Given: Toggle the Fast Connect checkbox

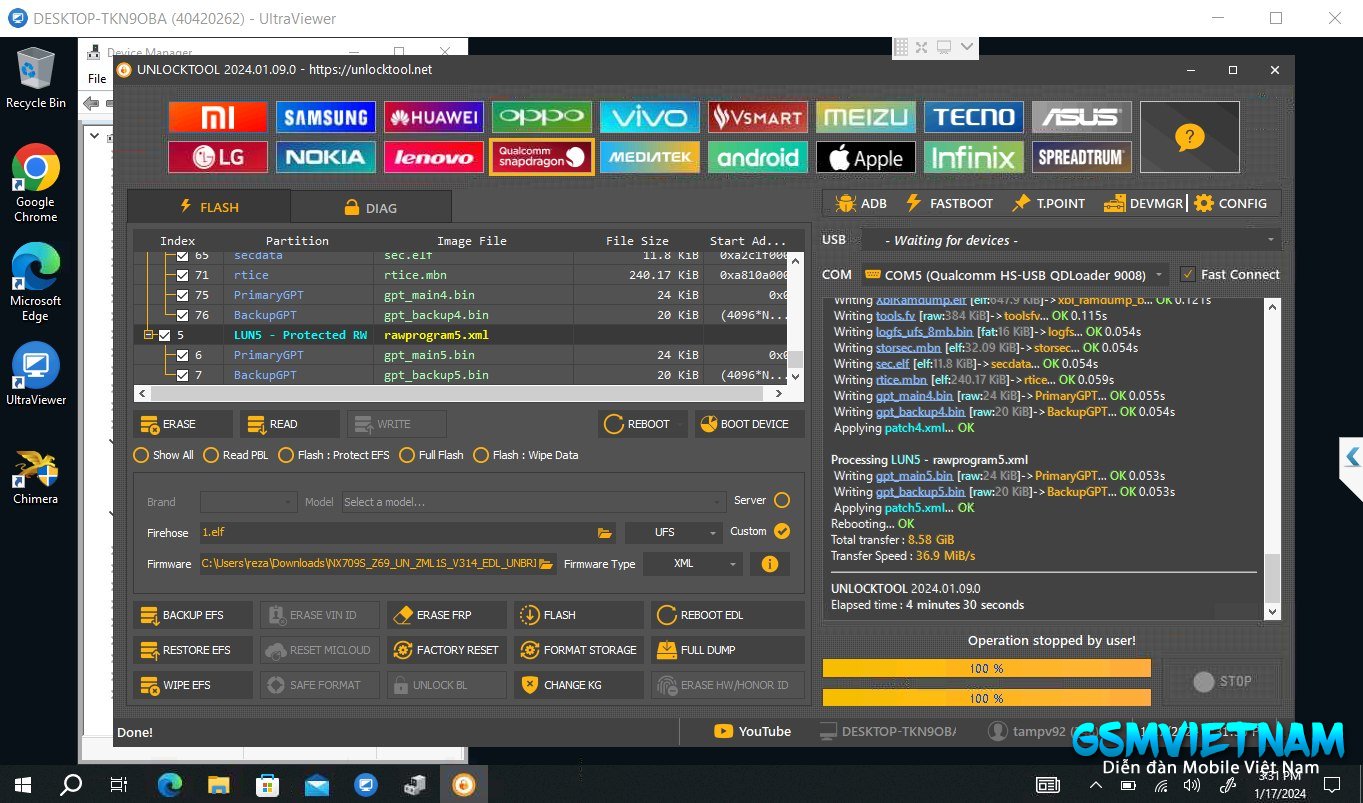Looking at the screenshot, I should point(1188,274).
